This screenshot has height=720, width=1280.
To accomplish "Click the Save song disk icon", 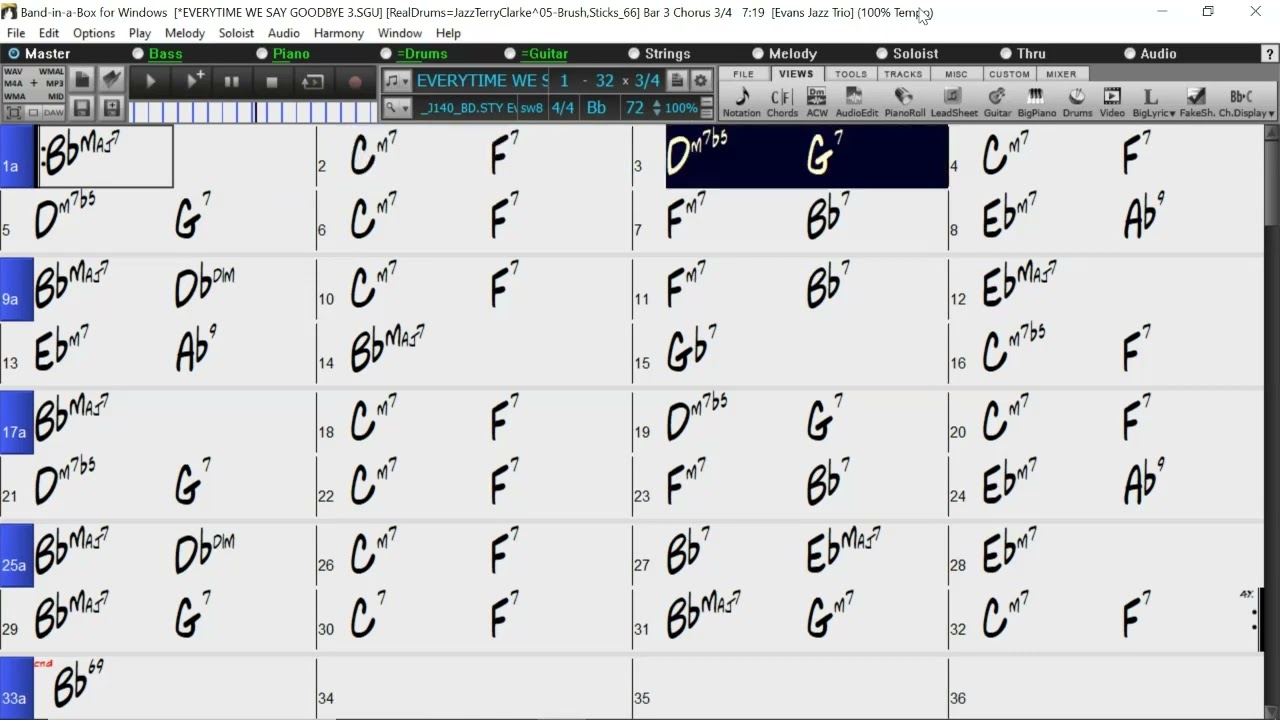I will (82, 108).
